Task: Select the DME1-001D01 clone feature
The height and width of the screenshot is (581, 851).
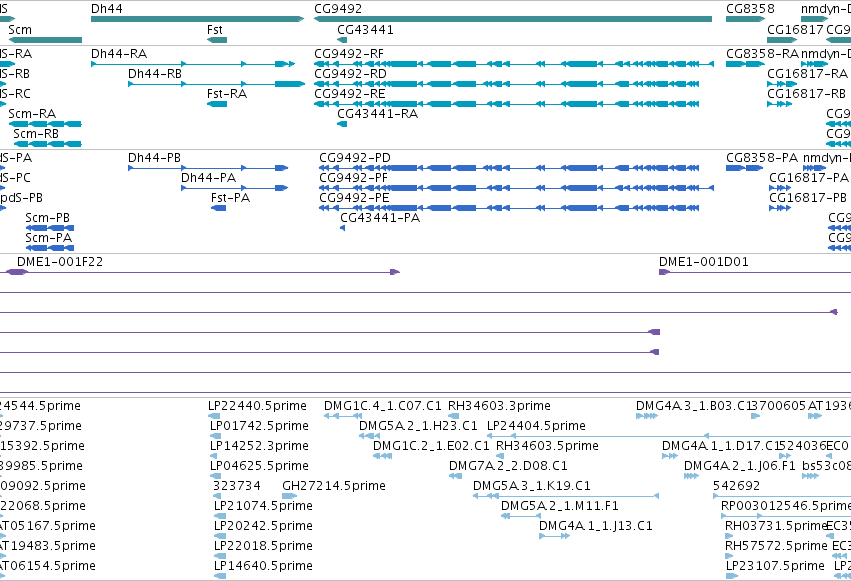Action: pyautogui.click(x=755, y=272)
